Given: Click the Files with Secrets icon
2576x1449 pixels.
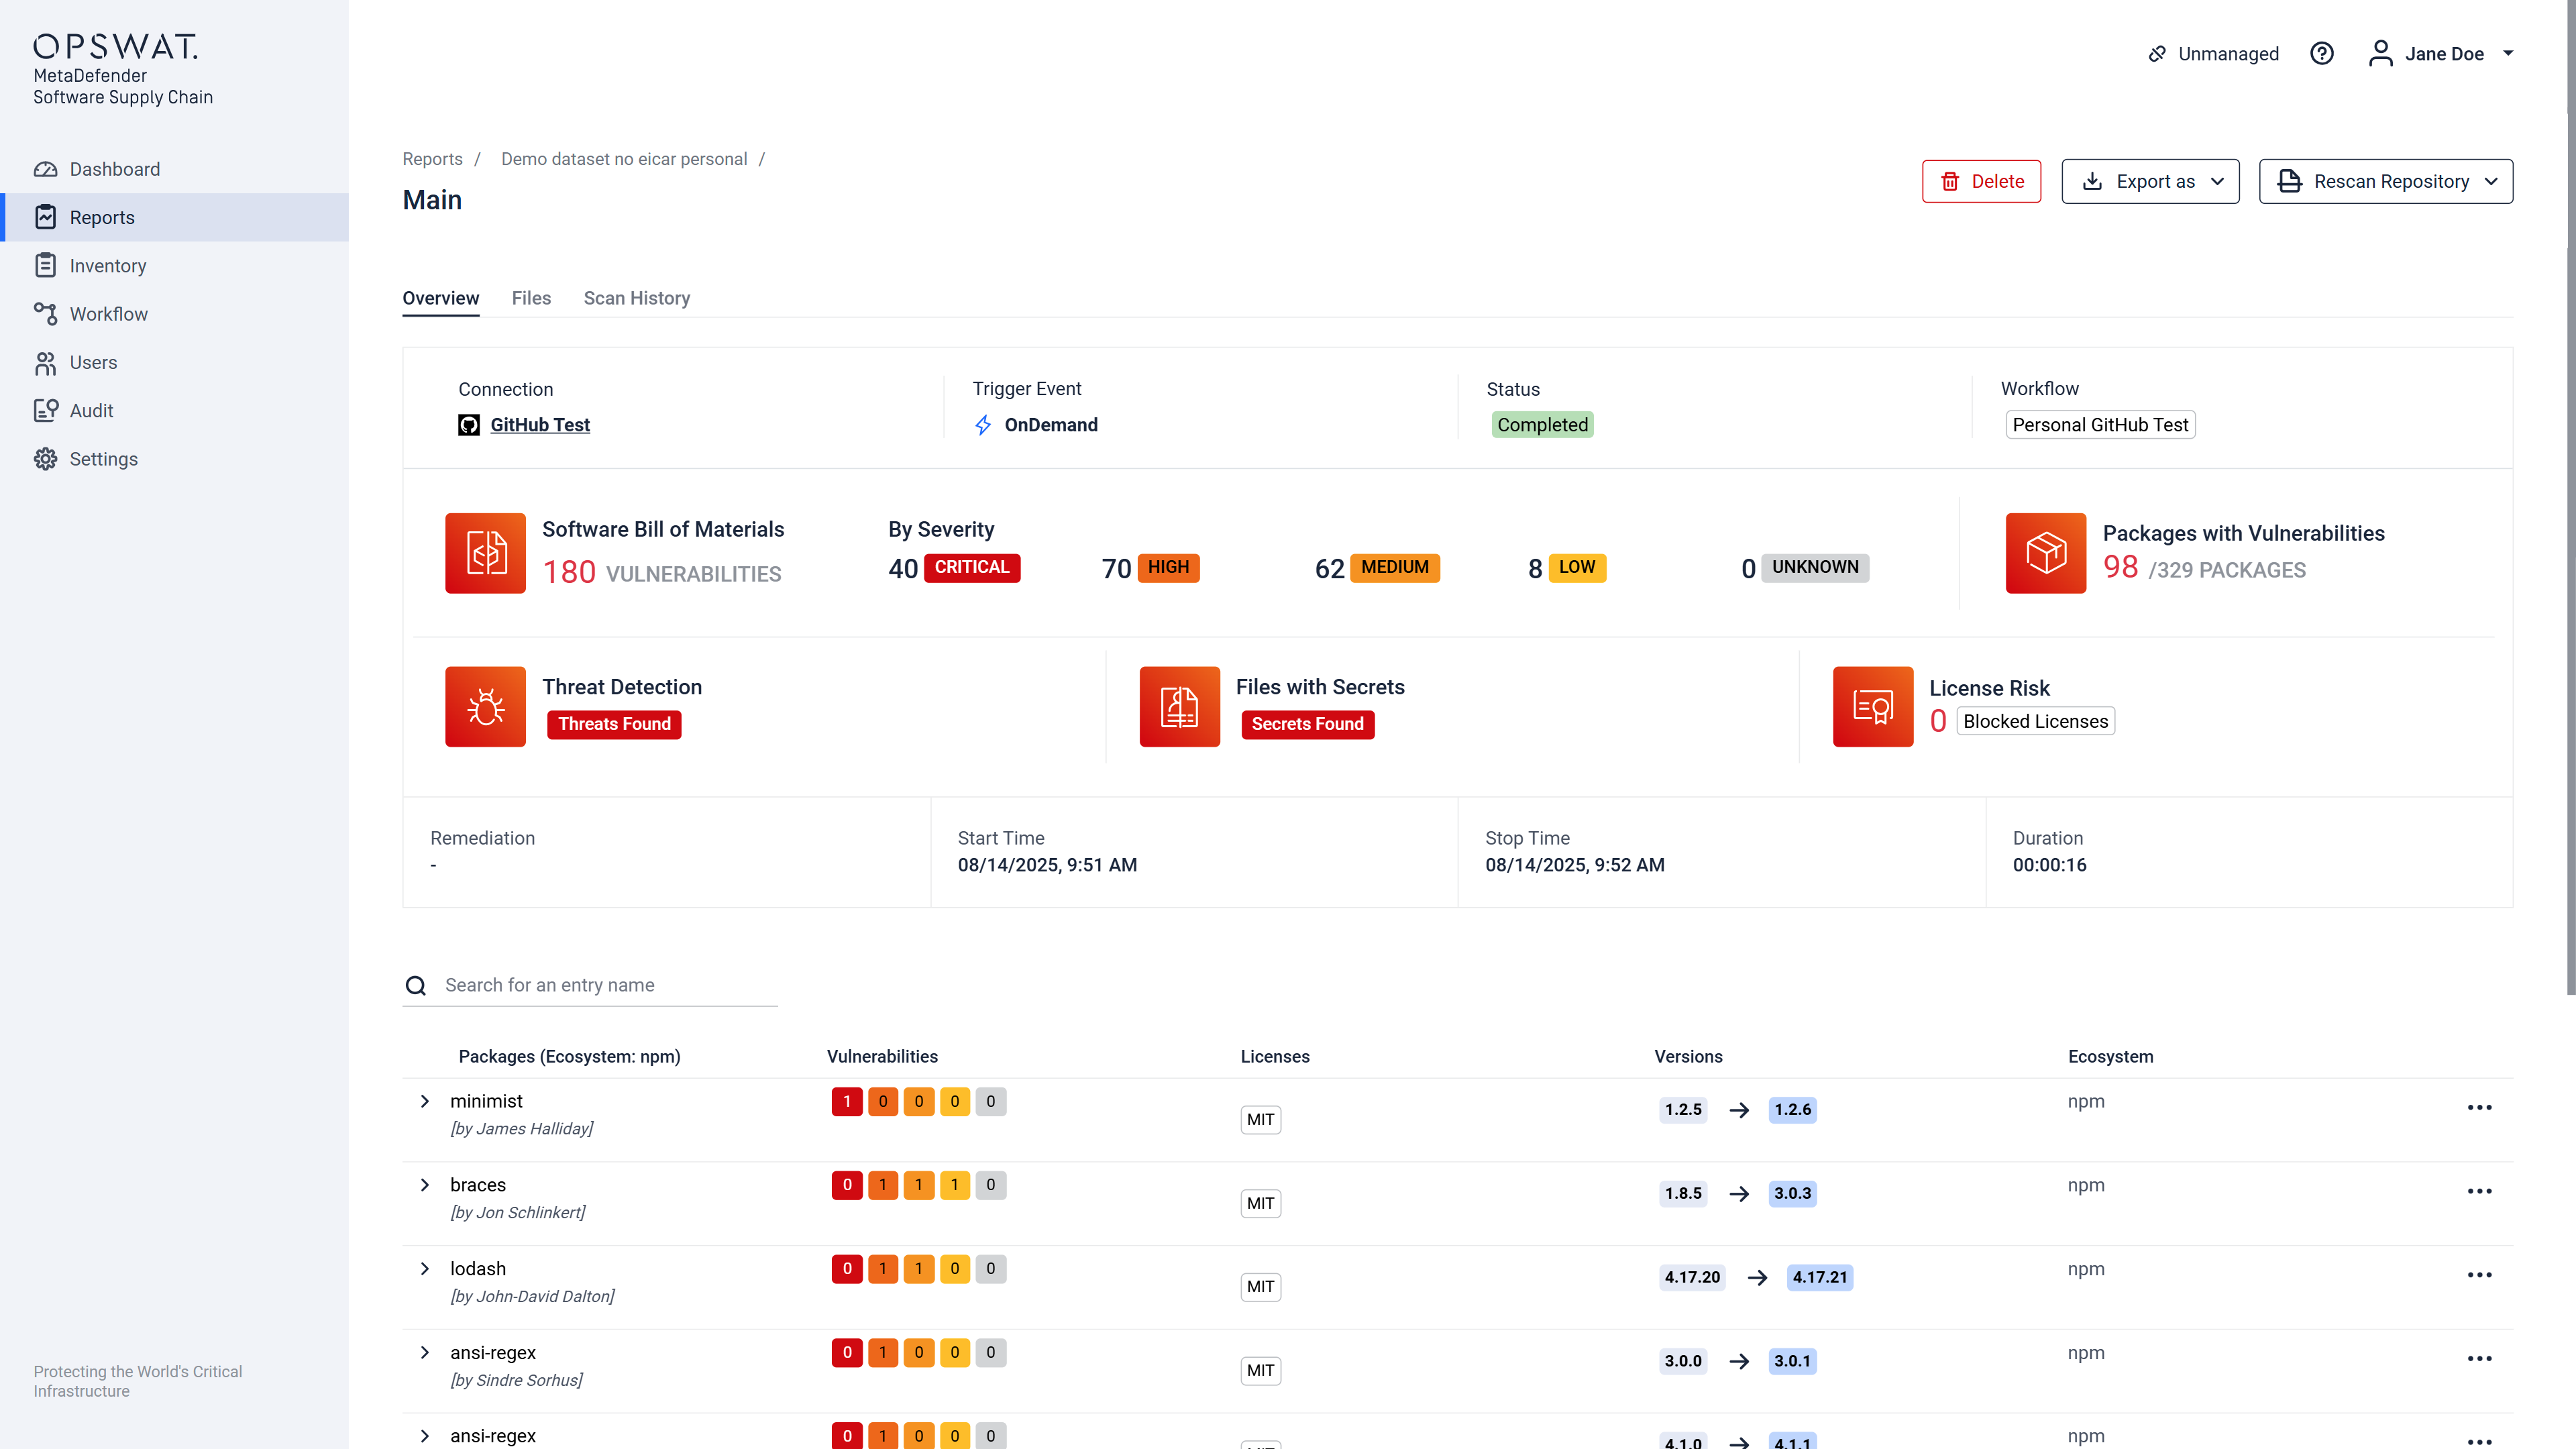Looking at the screenshot, I should pos(1179,706).
